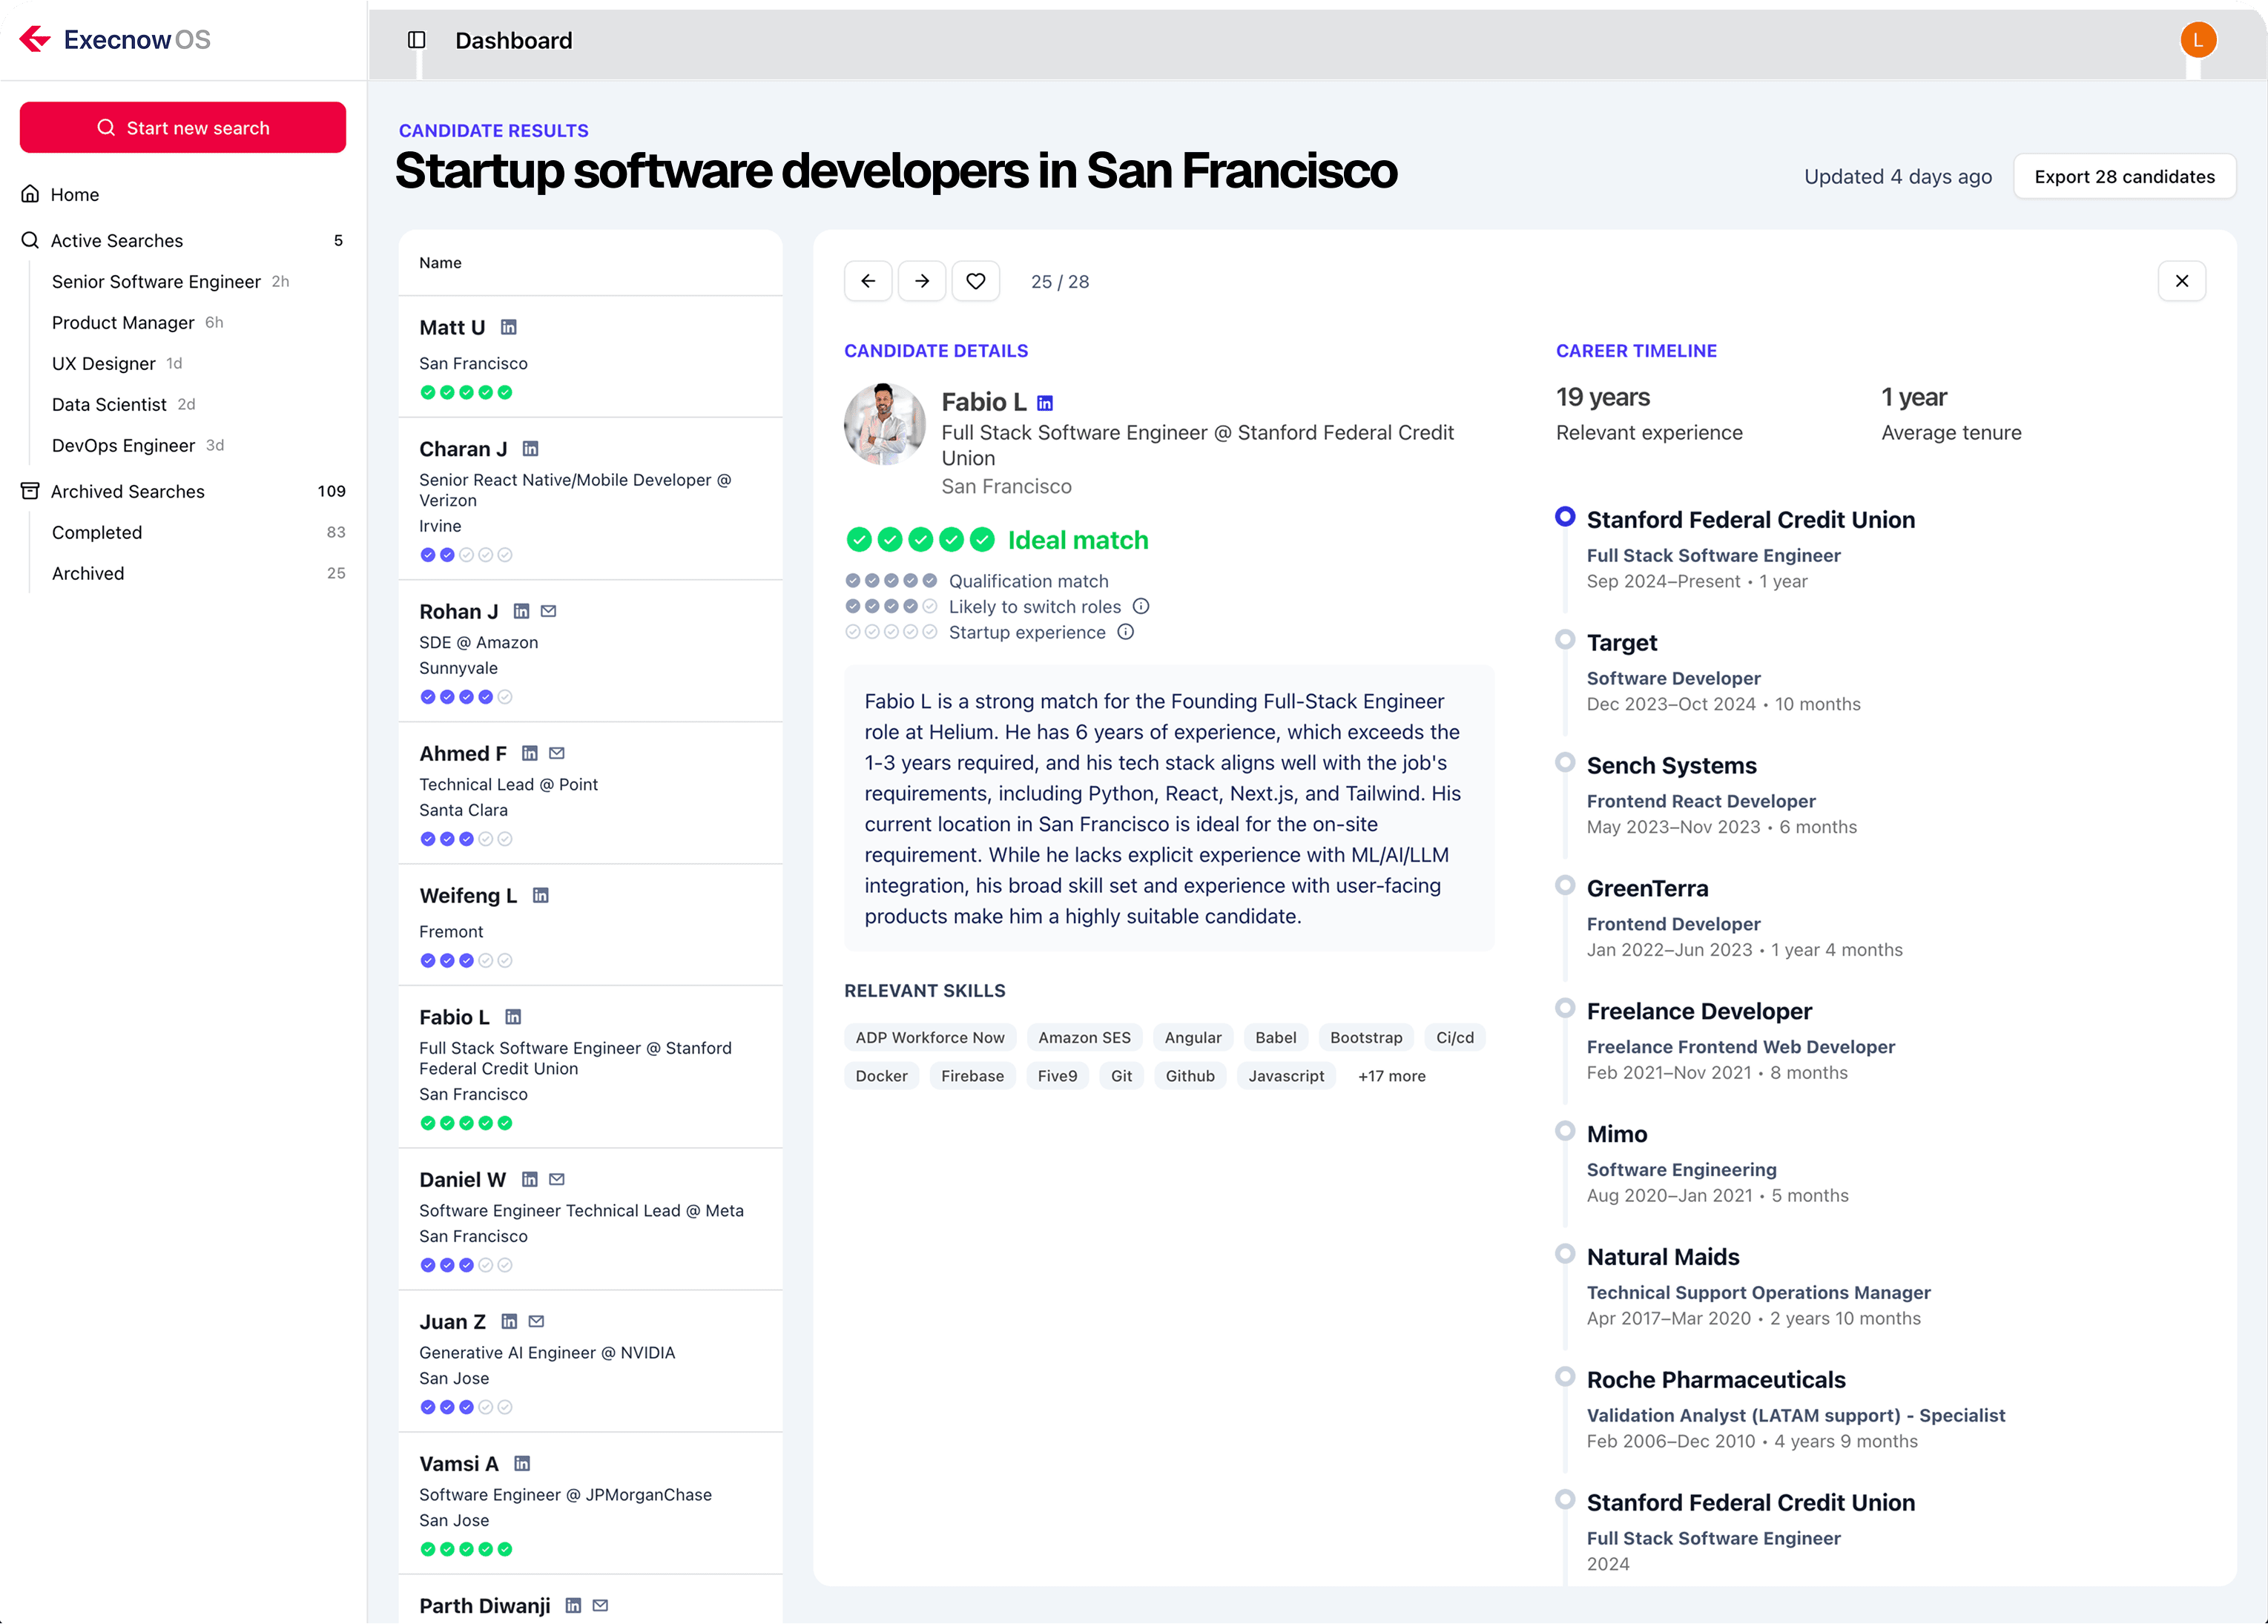The image size is (2268, 1624).
Task: Open Fabio L's LinkedIn icon in details
Action: click(x=1044, y=403)
